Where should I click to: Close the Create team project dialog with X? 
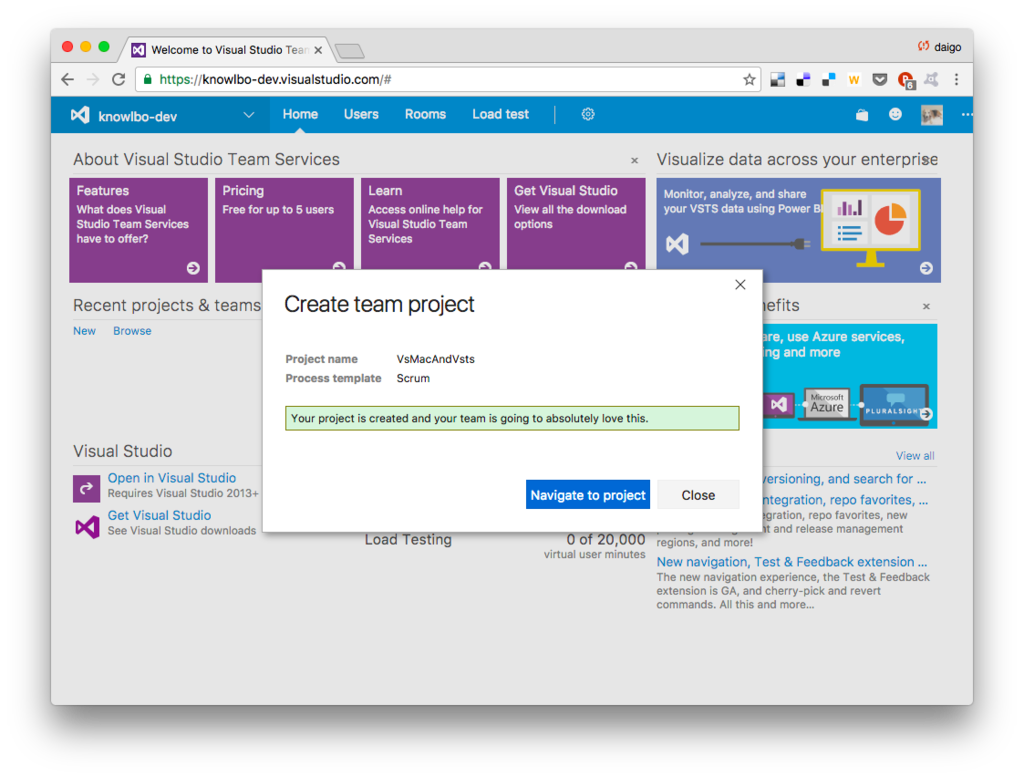pyautogui.click(x=740, y=285)
